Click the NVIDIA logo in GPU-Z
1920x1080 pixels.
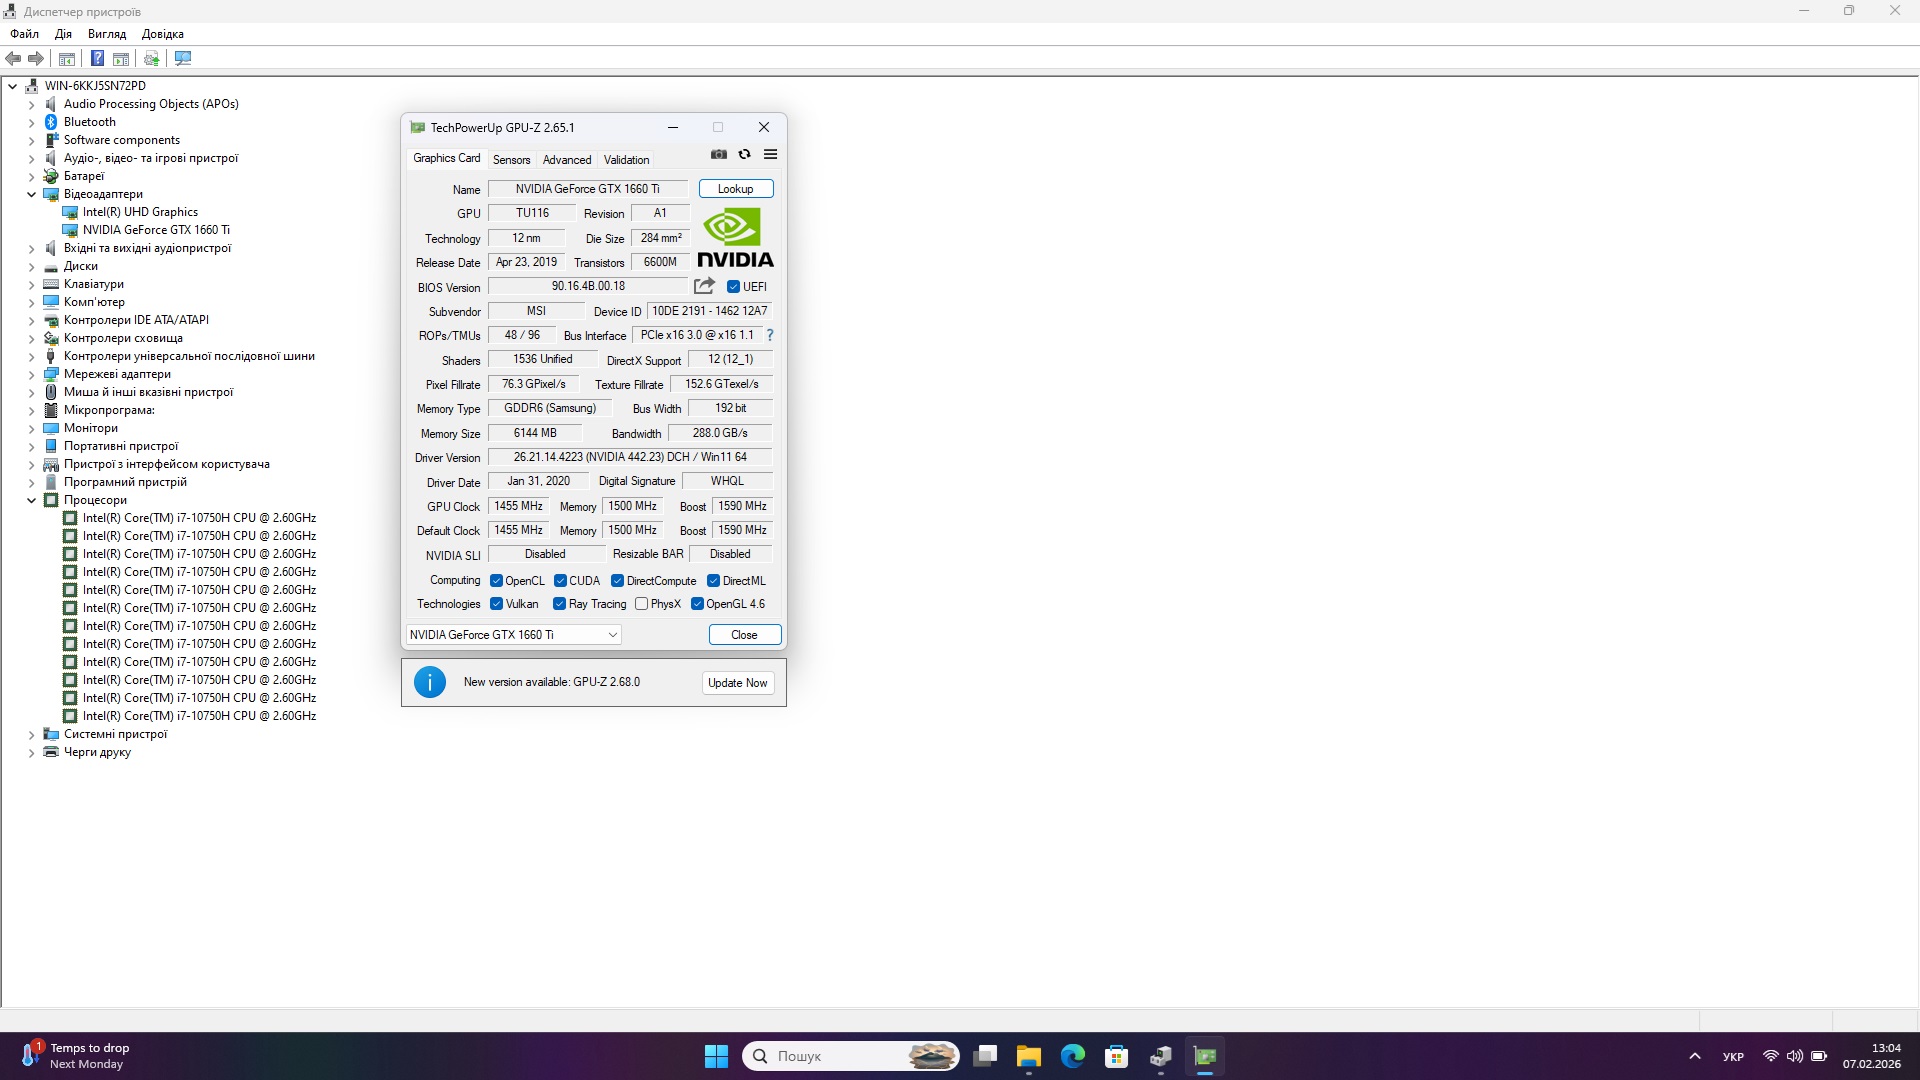735,238
